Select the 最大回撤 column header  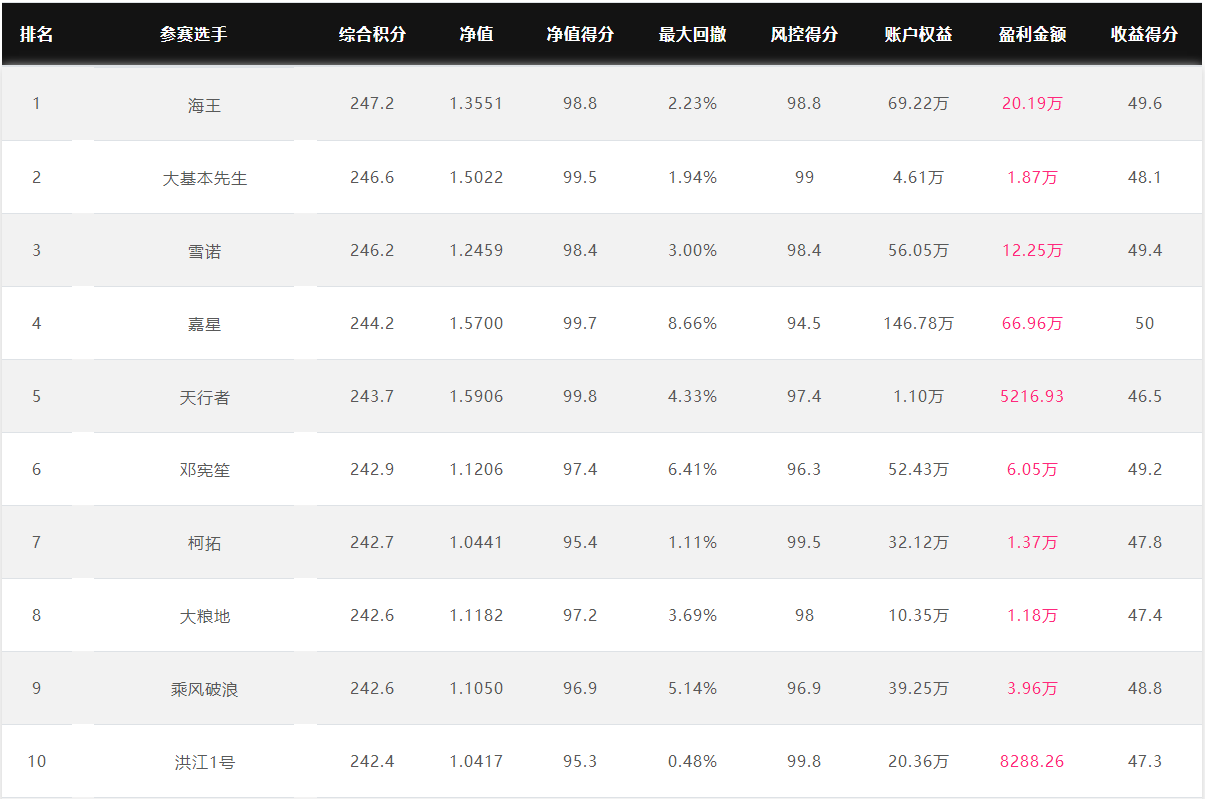click(x=692, y=34)
